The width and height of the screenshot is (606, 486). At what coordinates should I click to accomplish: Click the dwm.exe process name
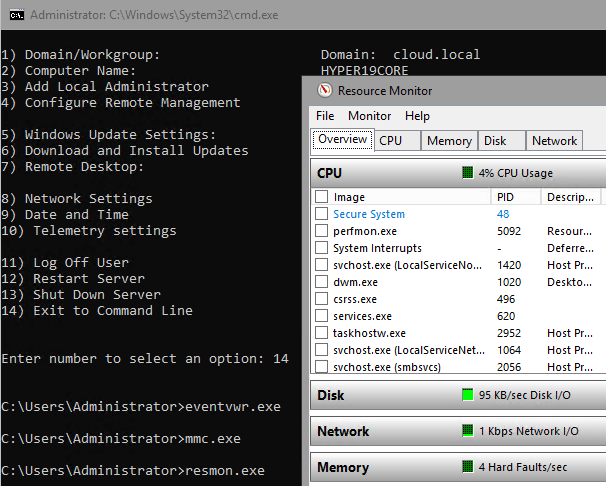click(355, 282)
